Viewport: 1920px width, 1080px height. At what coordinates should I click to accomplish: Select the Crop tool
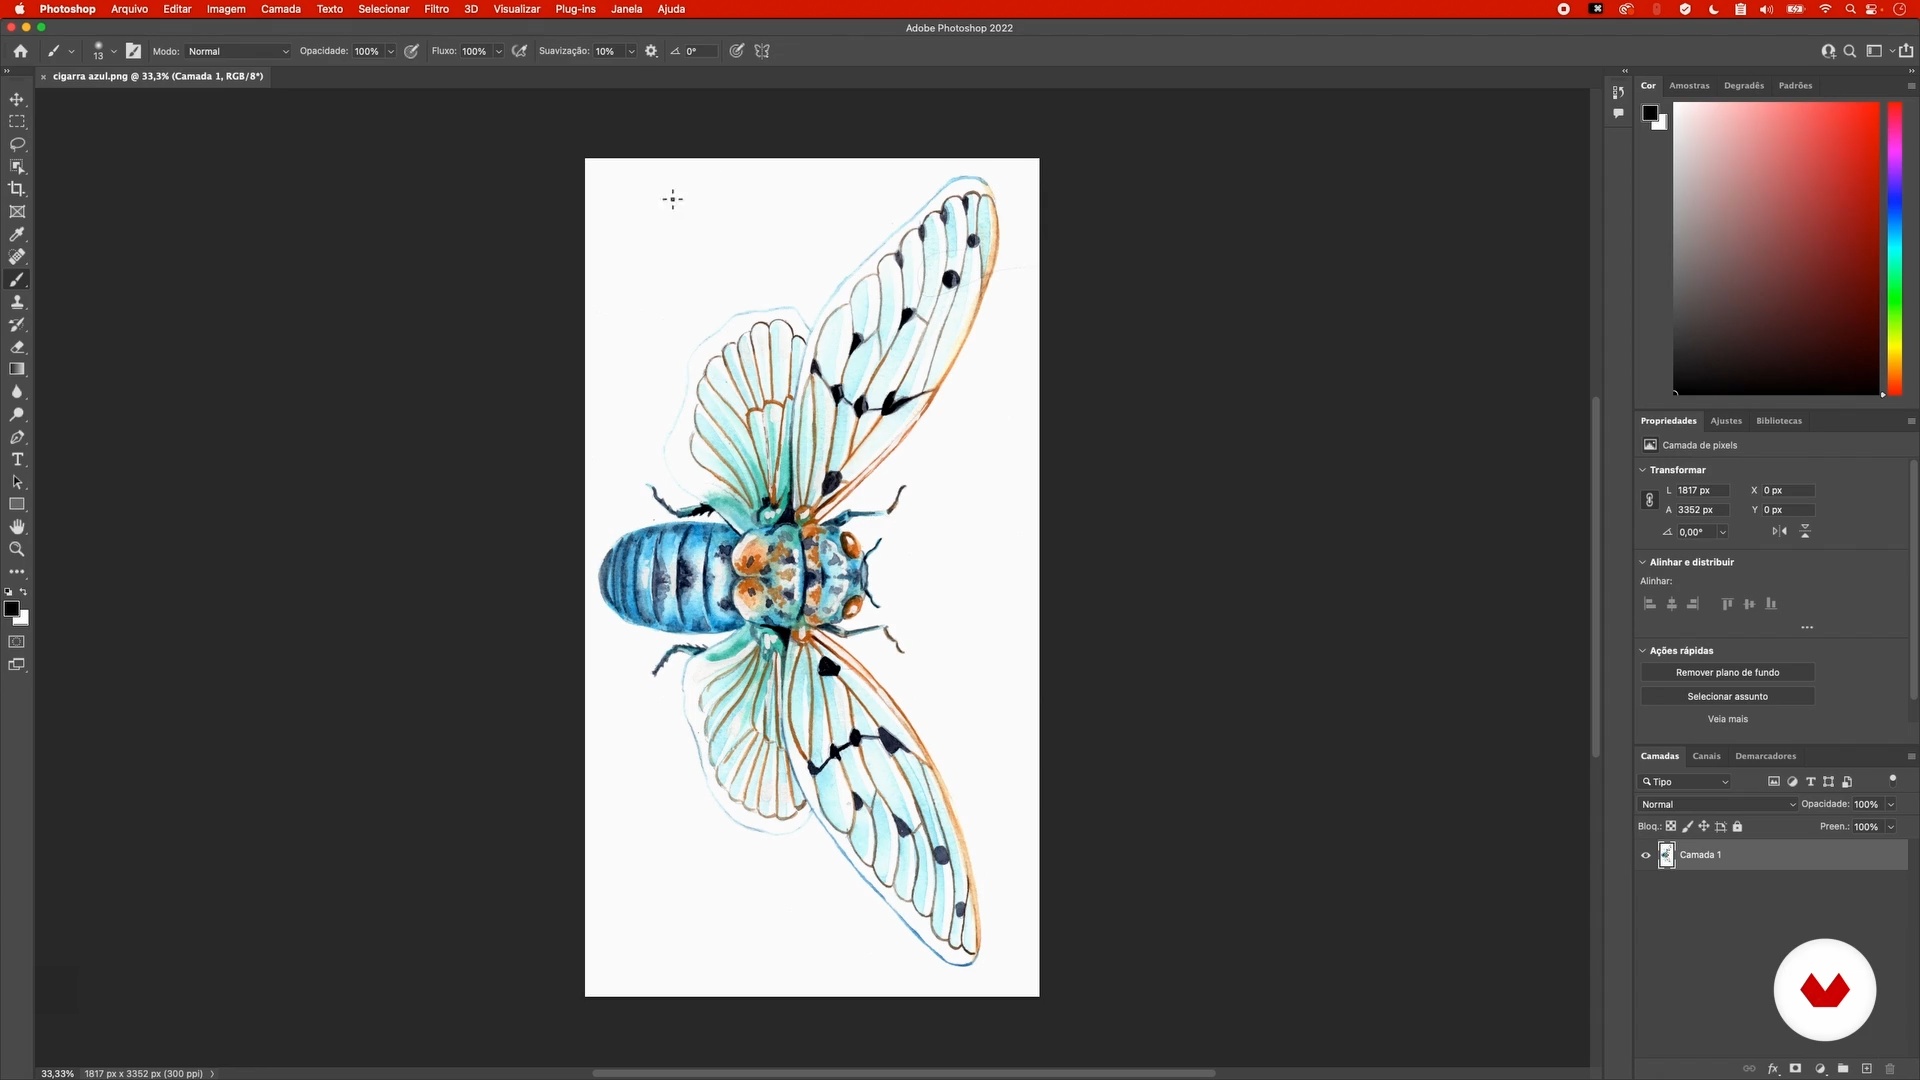[x=17, y=189]
